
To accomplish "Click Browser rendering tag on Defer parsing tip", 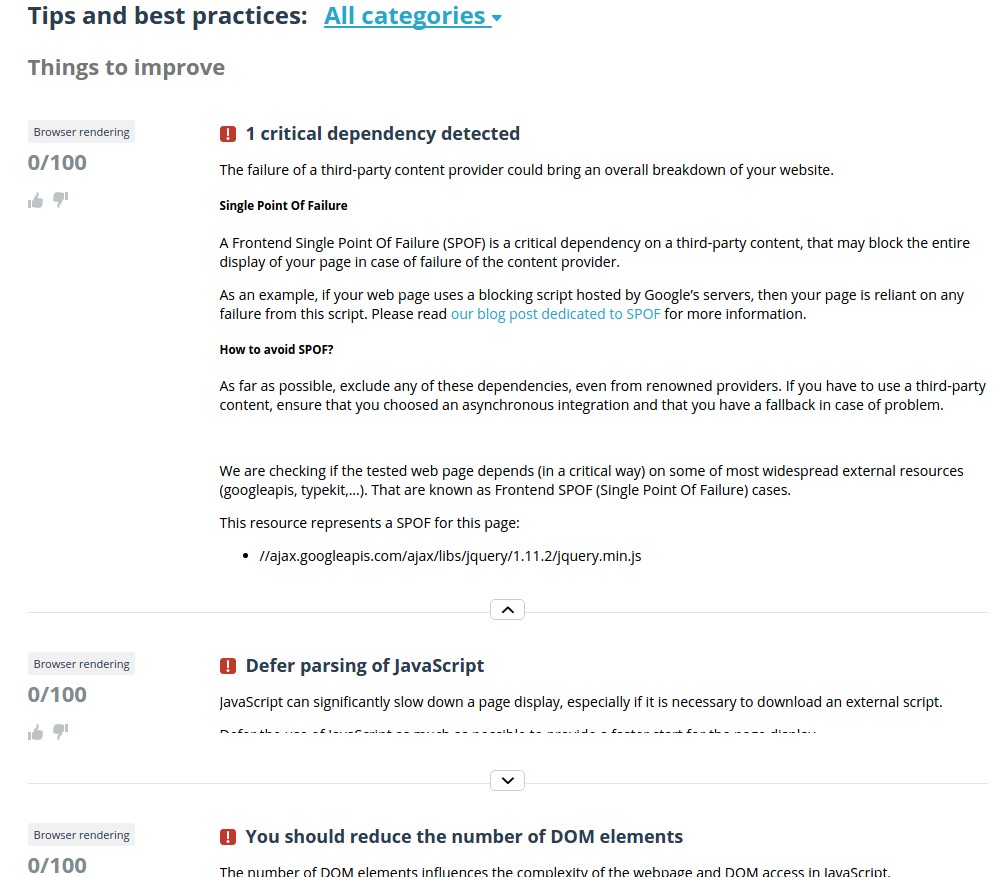I will (81, 664).
